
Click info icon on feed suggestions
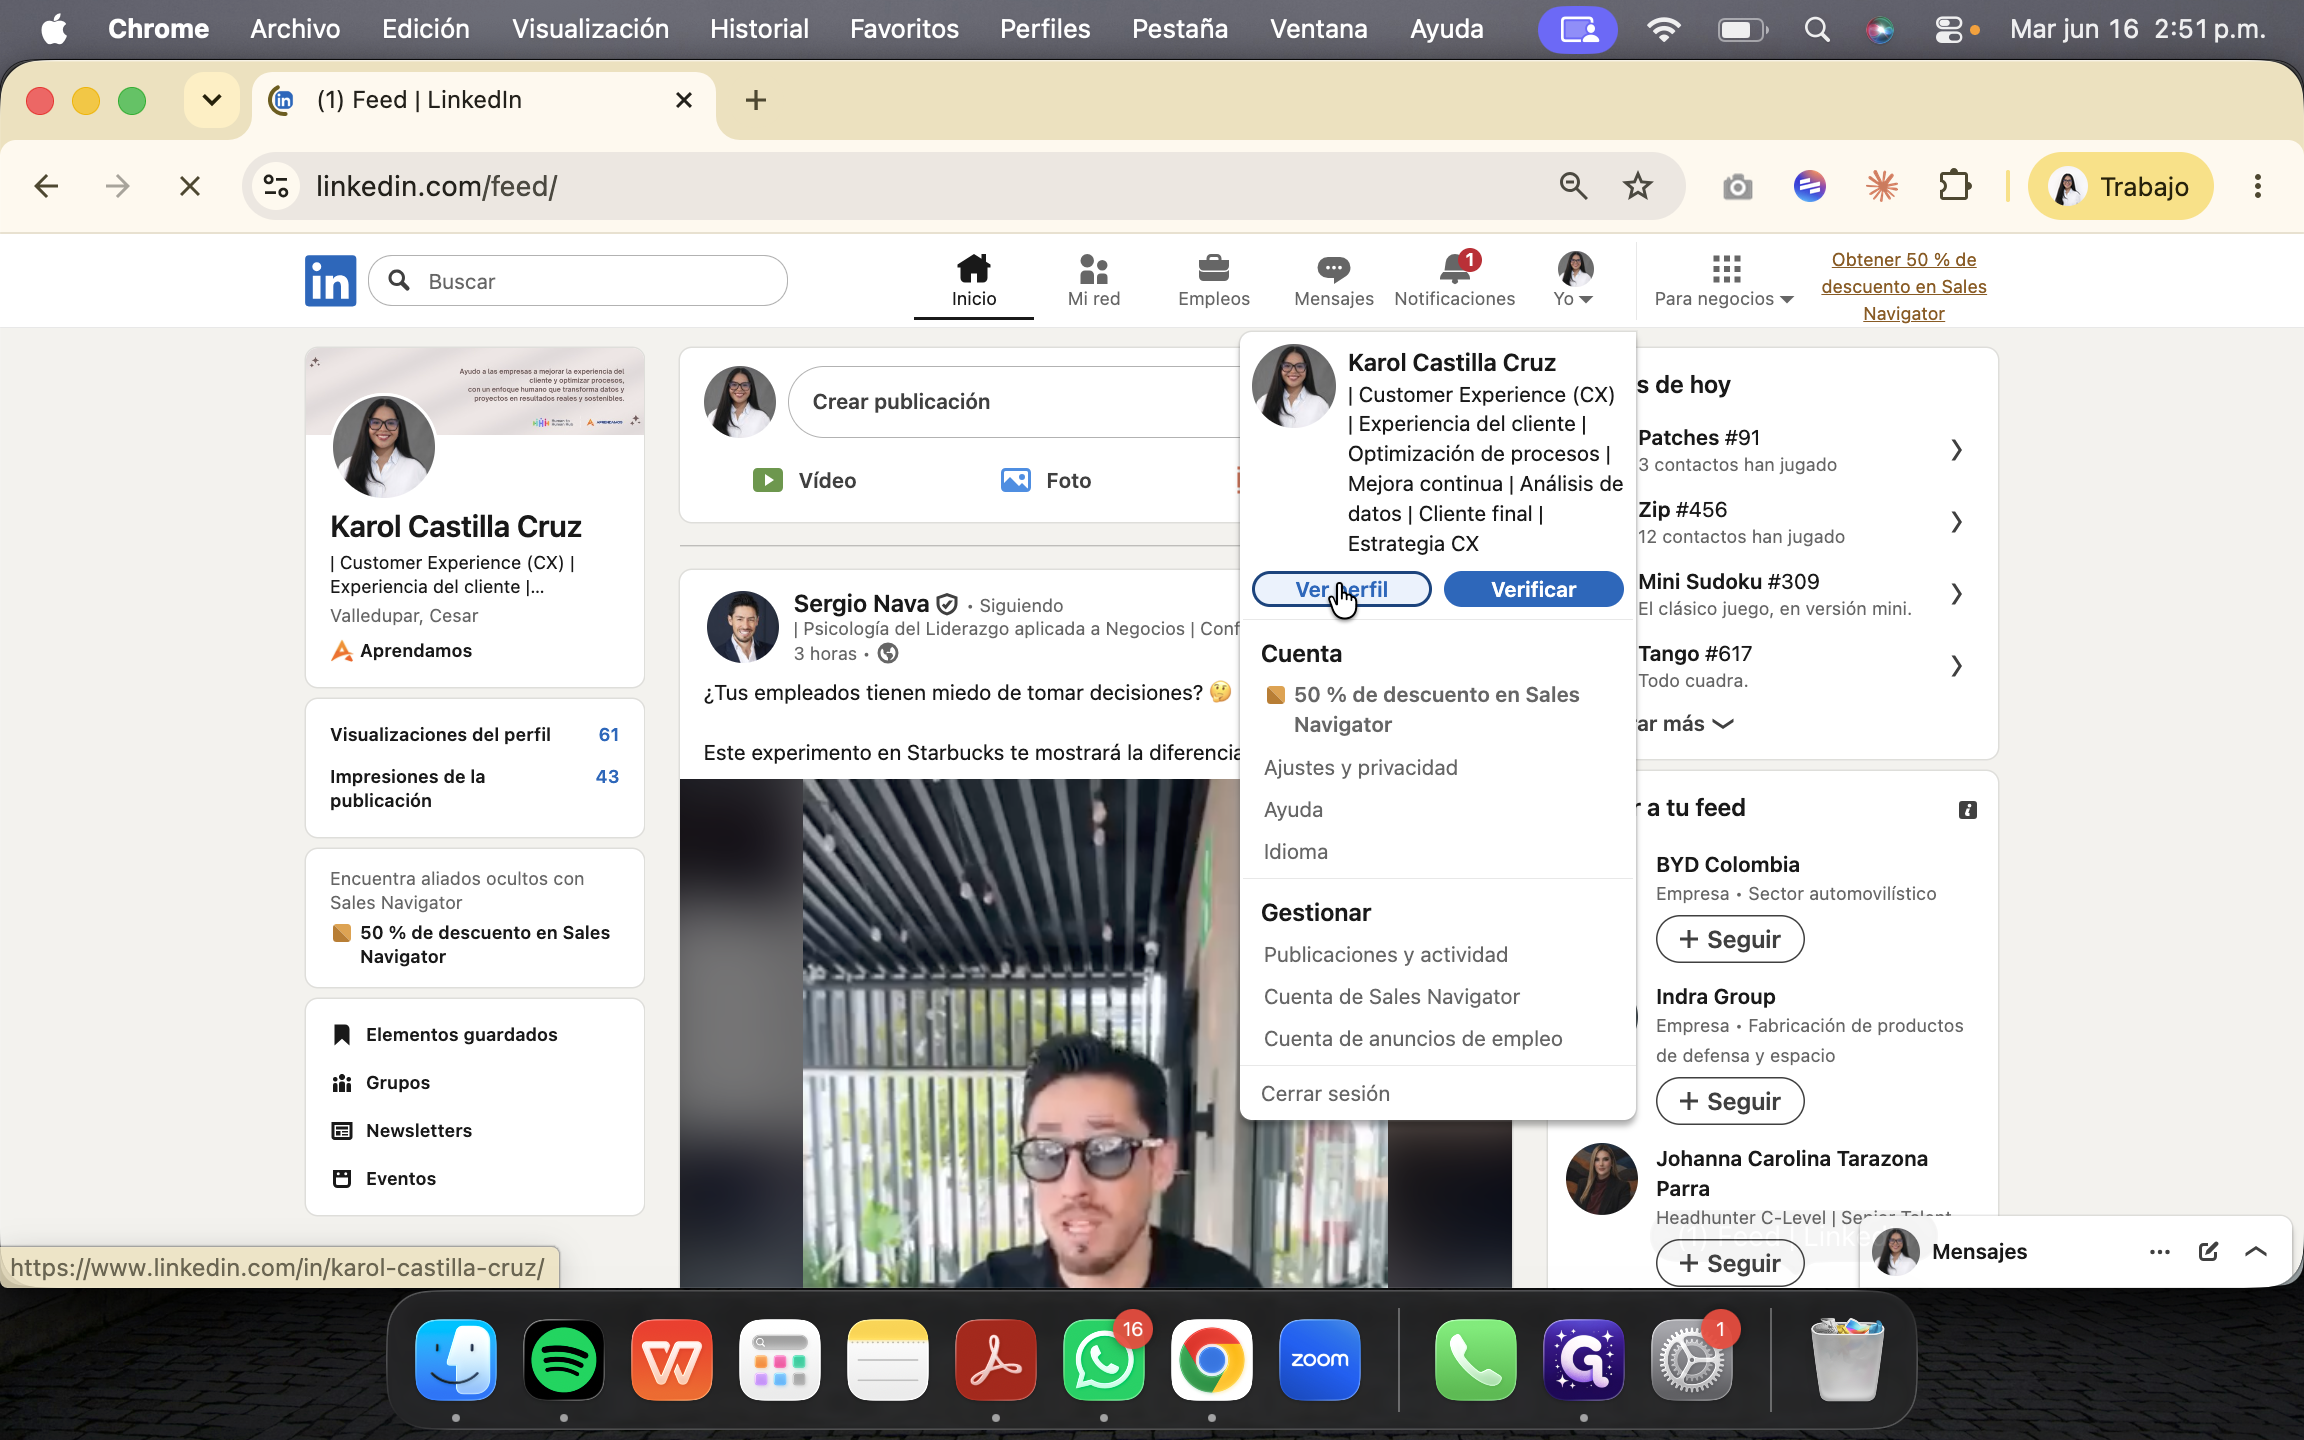(x=1967, y=809)
